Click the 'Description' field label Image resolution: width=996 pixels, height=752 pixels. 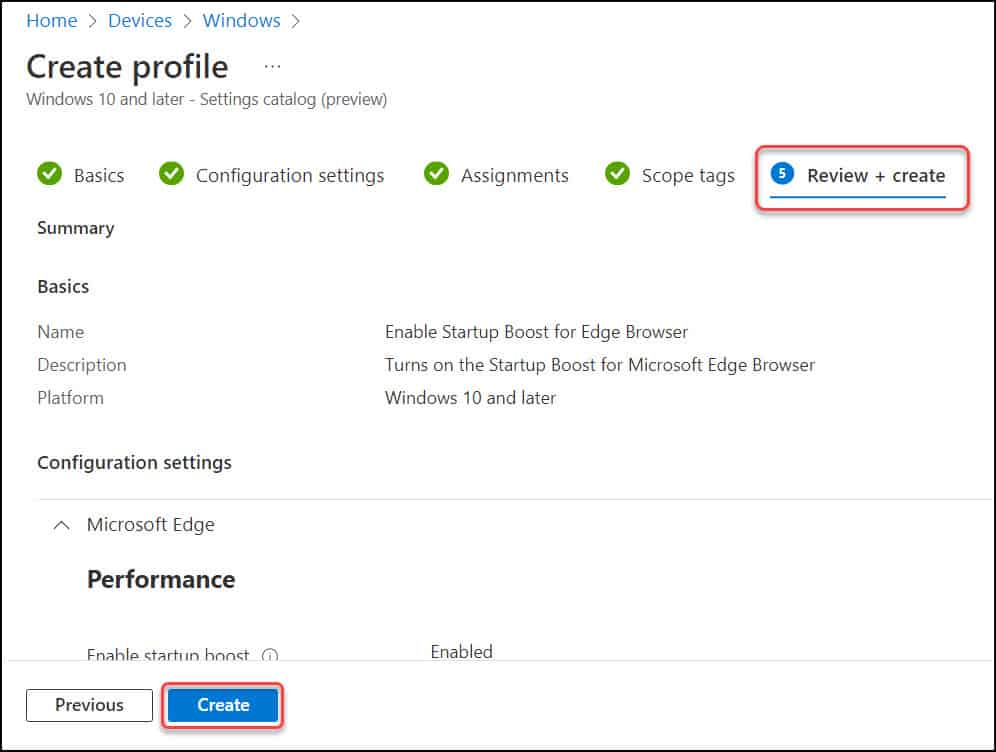(x=82, y=365)
